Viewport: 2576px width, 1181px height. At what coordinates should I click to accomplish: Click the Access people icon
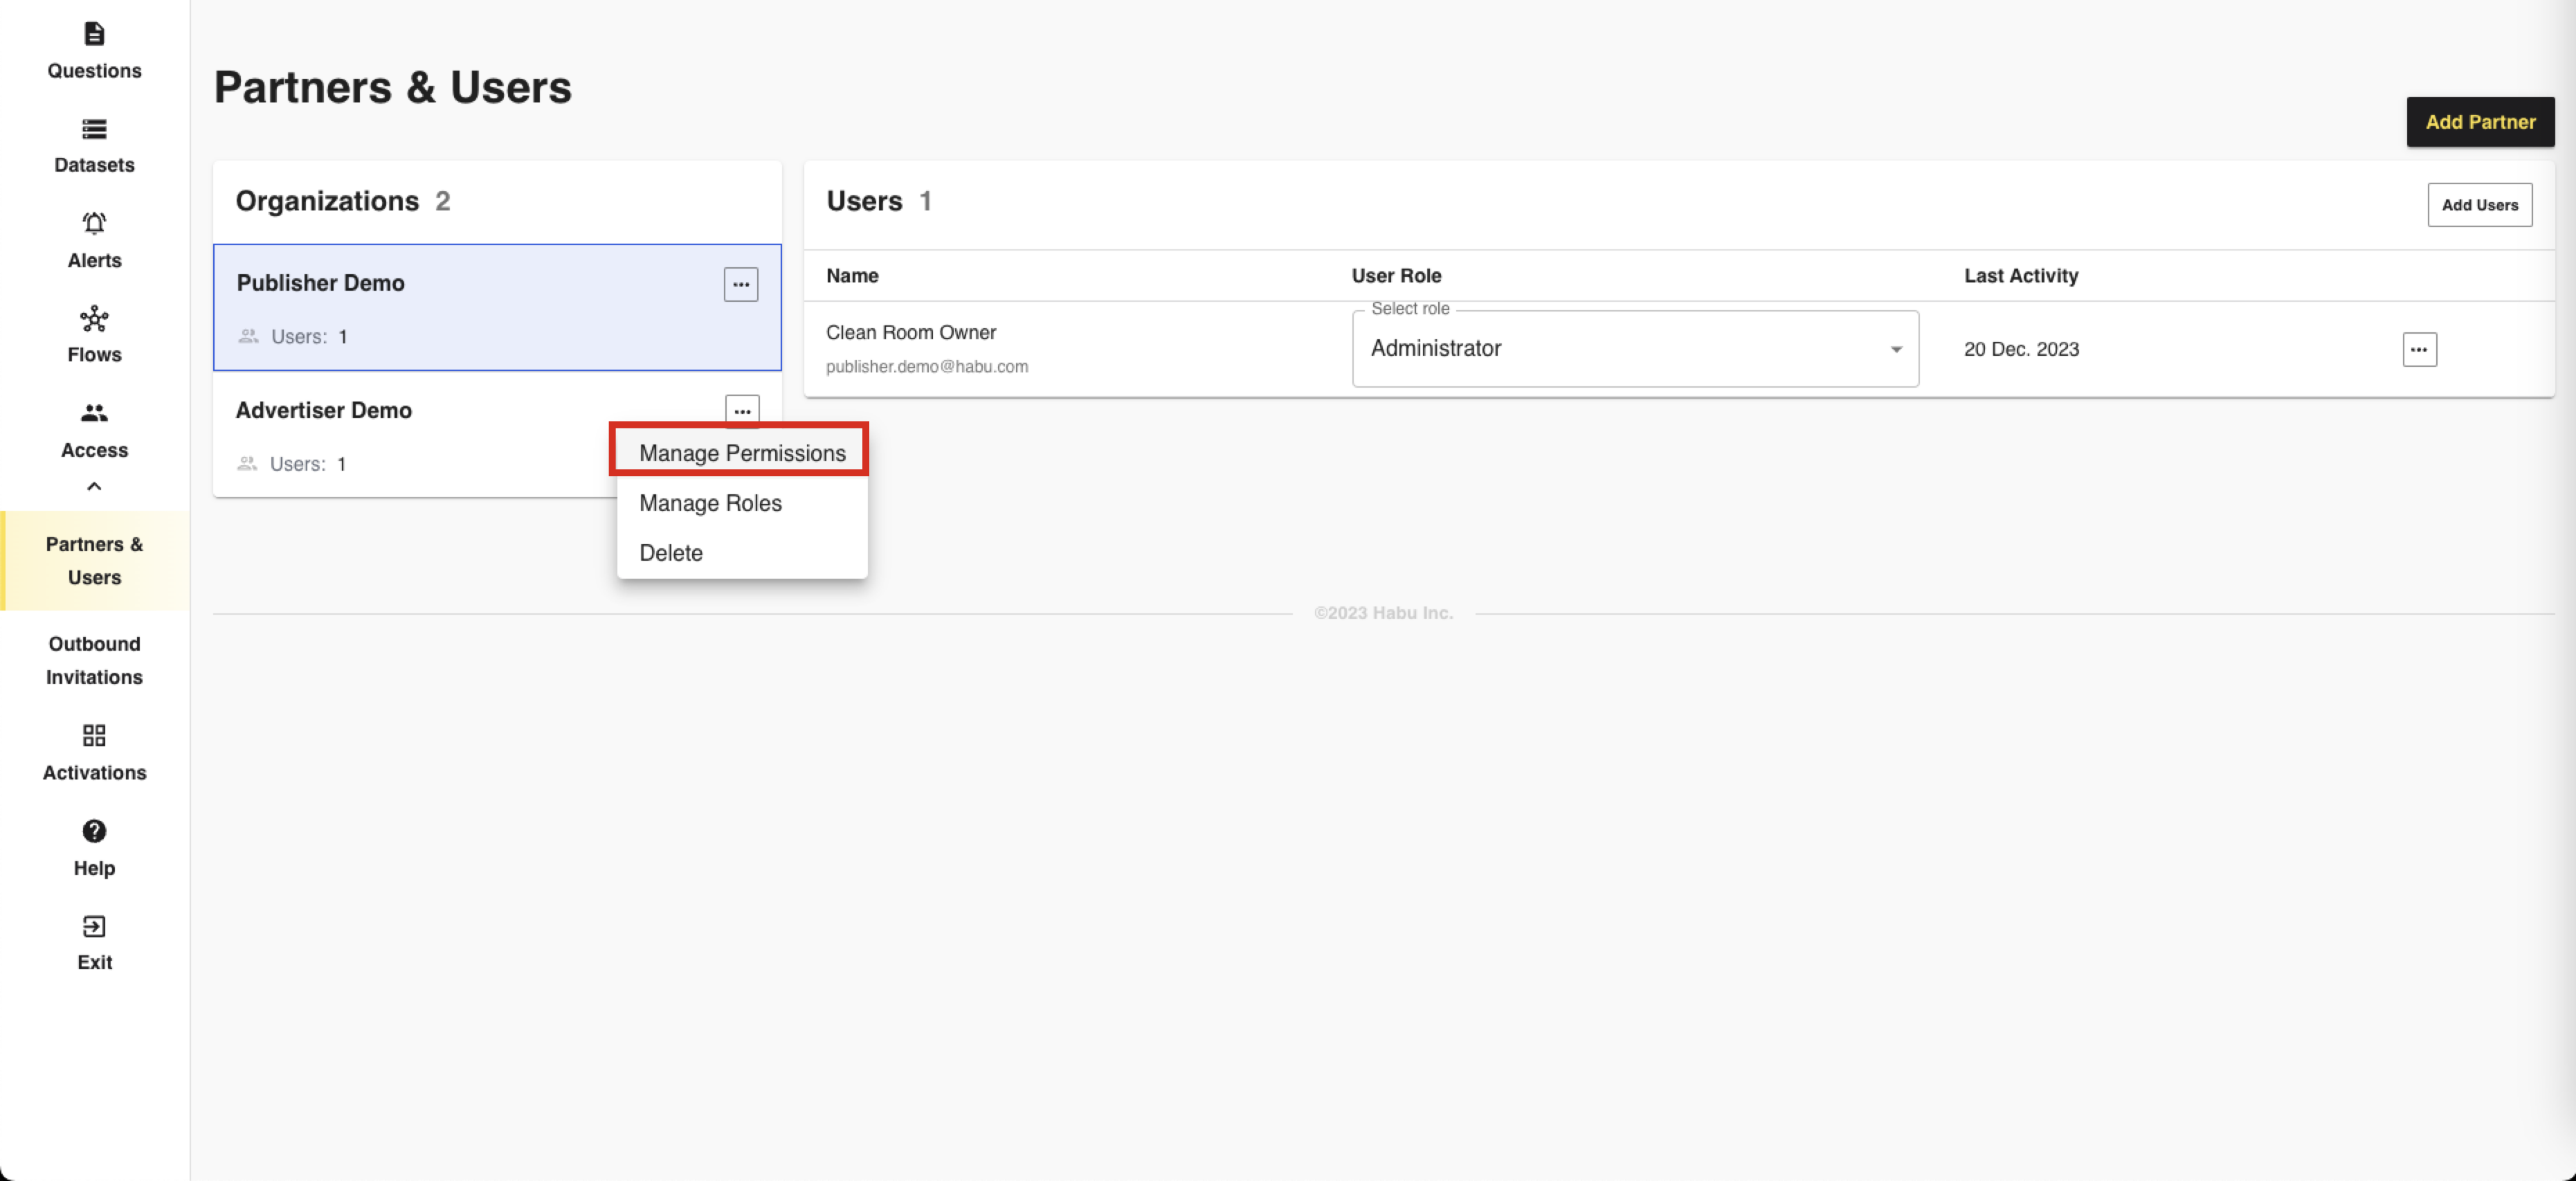click(94, 413)
